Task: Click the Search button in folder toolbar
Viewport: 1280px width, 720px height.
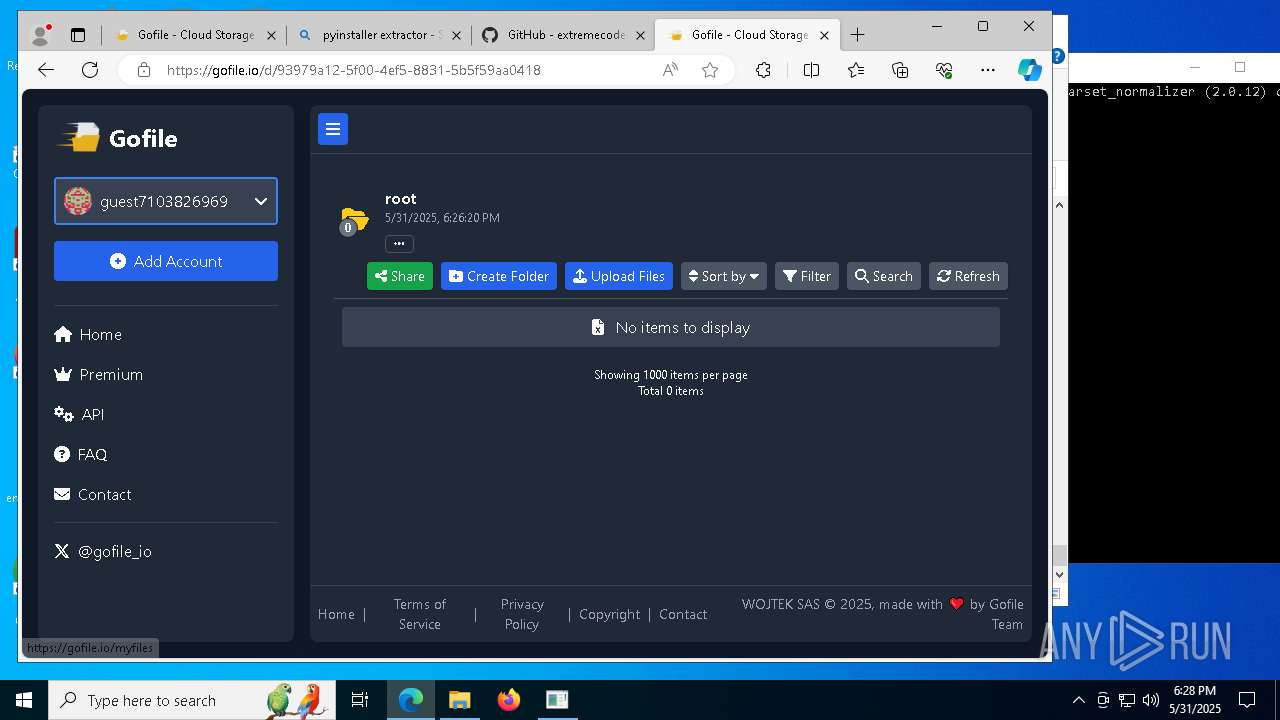Action: click(x=884, y=276)
